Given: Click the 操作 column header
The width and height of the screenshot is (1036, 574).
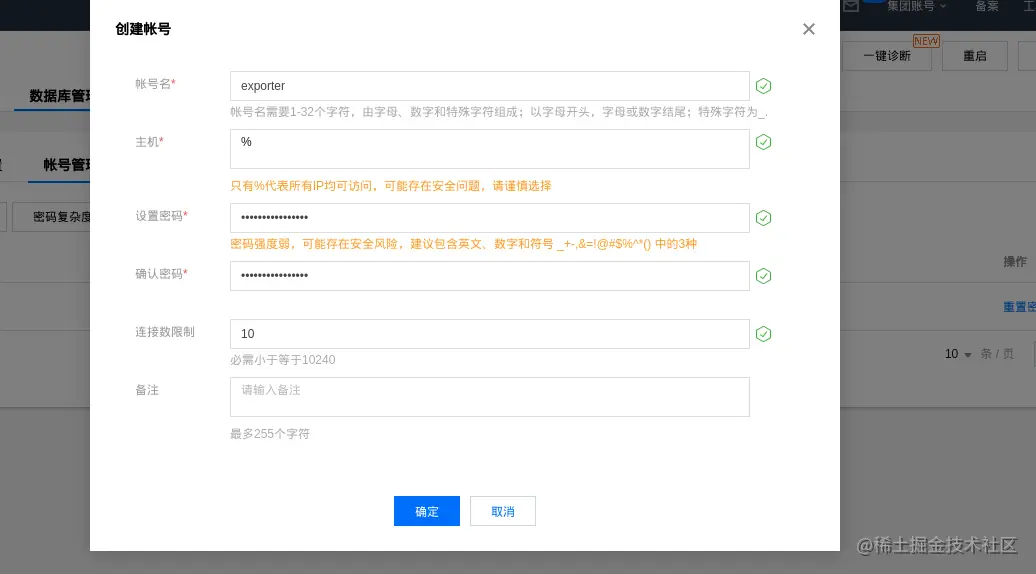Looking at the screenshot, I should point(1015,262).
